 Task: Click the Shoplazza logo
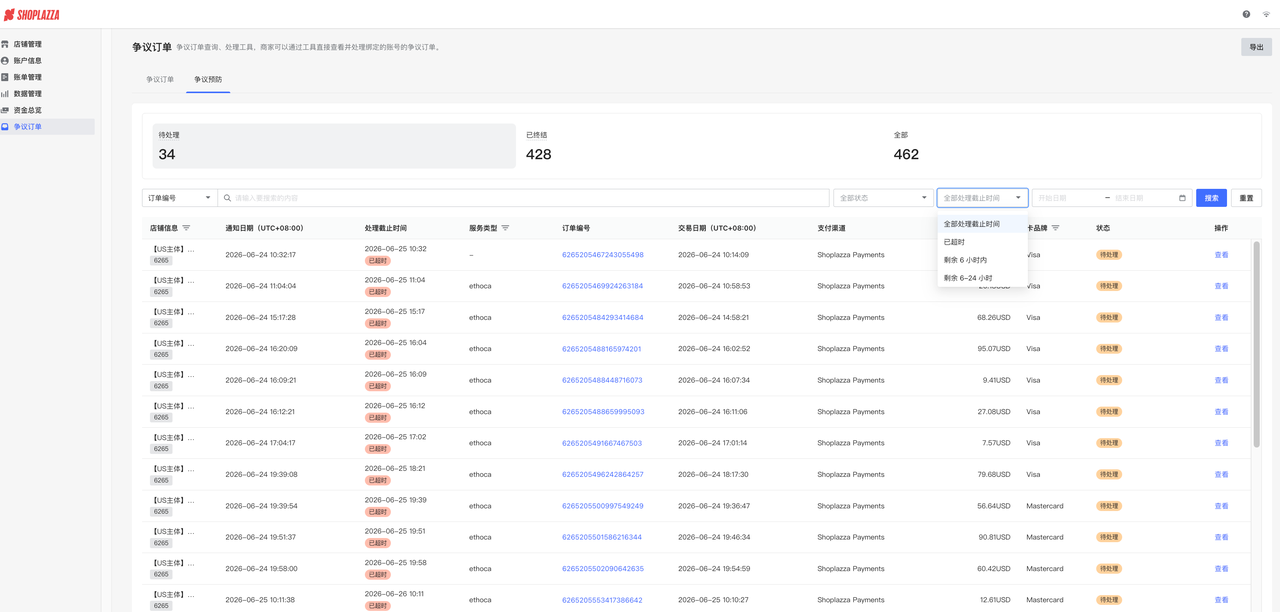click(32, 15)
